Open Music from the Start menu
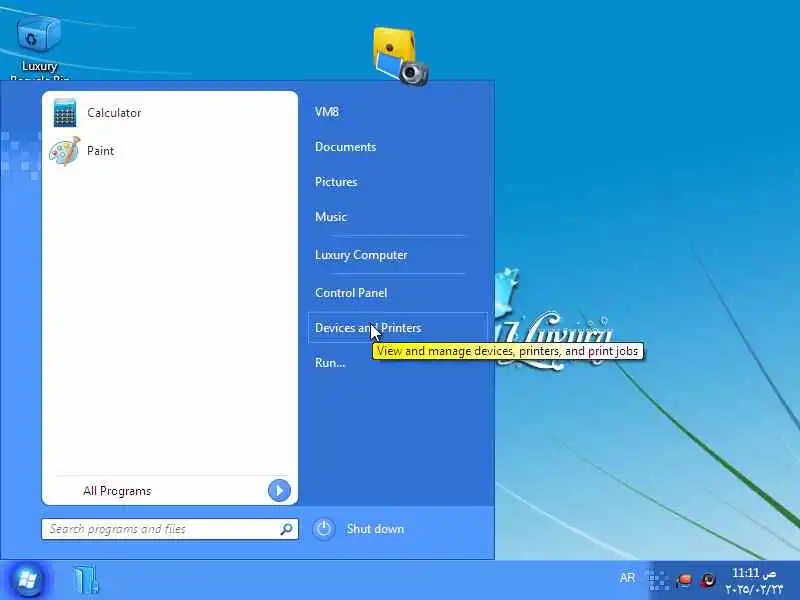This screenshot has width=800, height=600. (331, 217)
